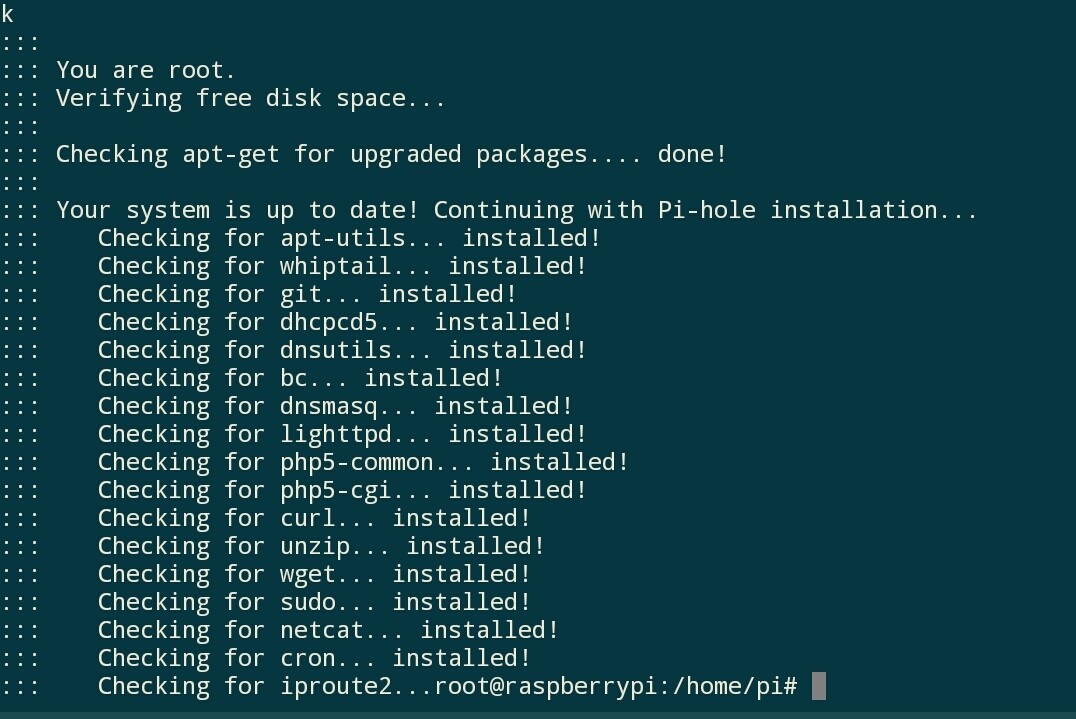Click the 'Verifying free disk space...' line
This screenshot has height=719, width=1076.
(251, 98)
